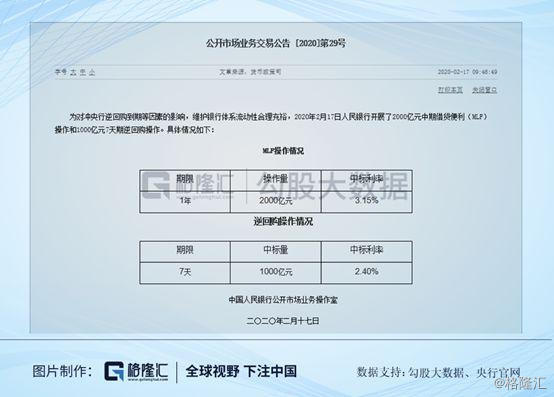Click the reverse repo cell 1000亿元
This screenshot has width=554, height=397.
tap(276, 272)
